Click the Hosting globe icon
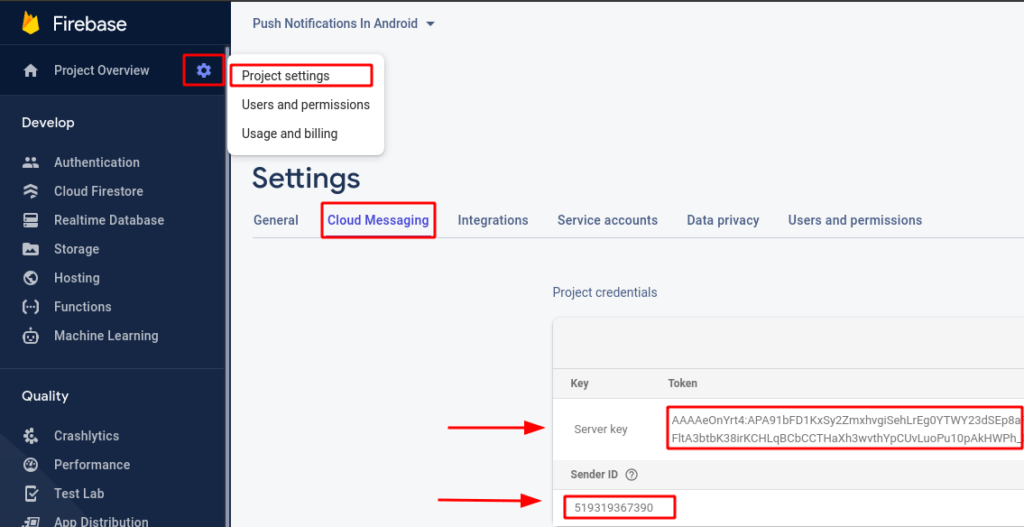Image resolution: width=1024 pixels, height=527 pixels. [30, 278]
